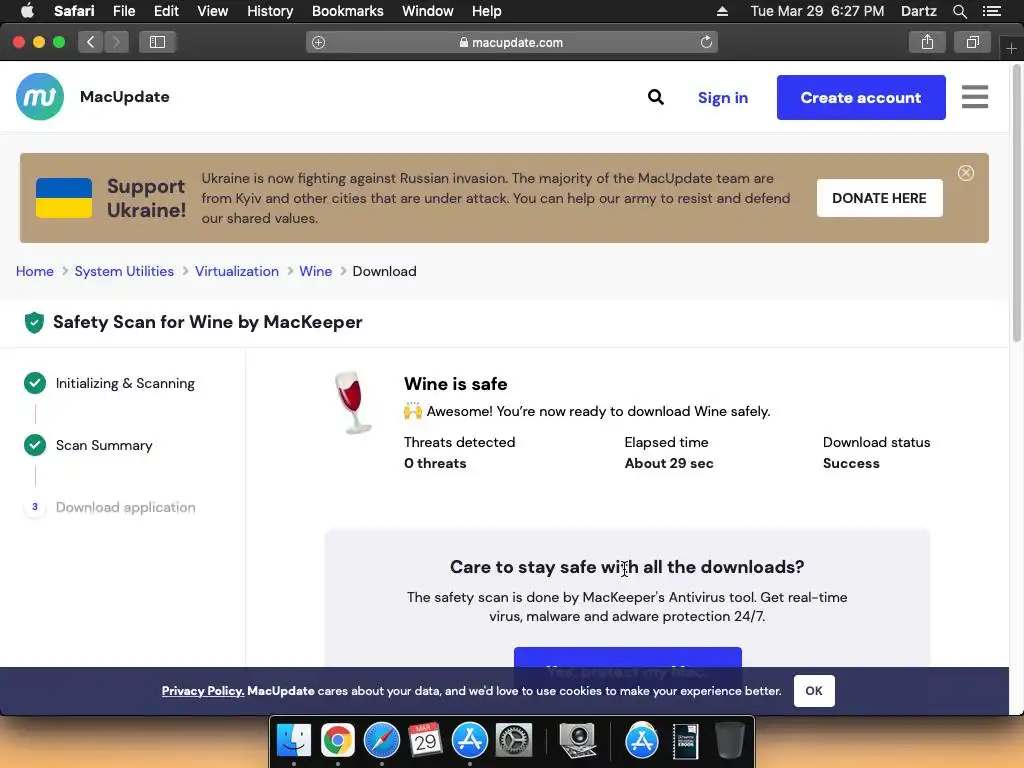Click the Dartz user name in menu bar
Viewport: 1024px width, 768px height.
coord(918,11)
